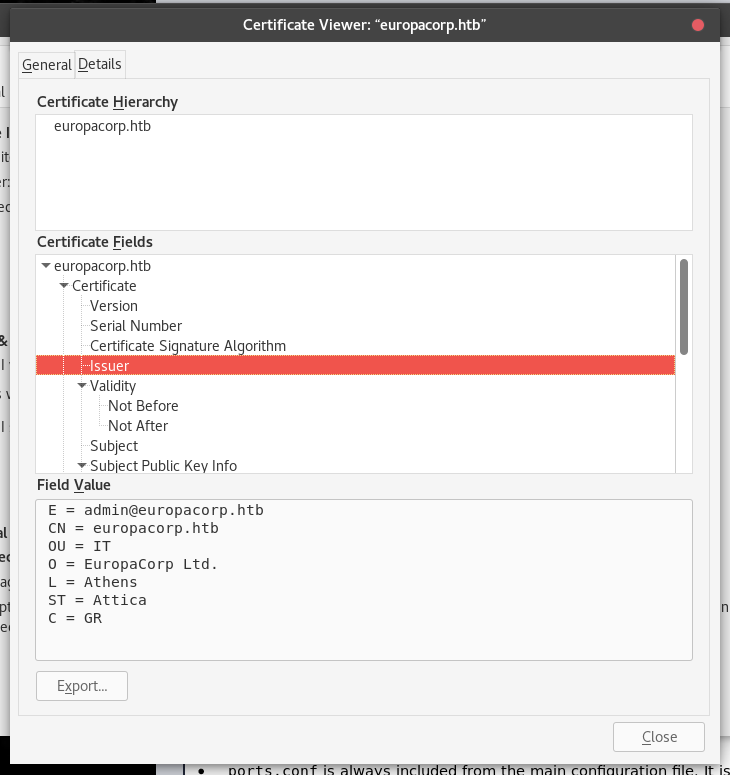Click the C = GR line
The image size is (730, 775).
pos(75,618)
